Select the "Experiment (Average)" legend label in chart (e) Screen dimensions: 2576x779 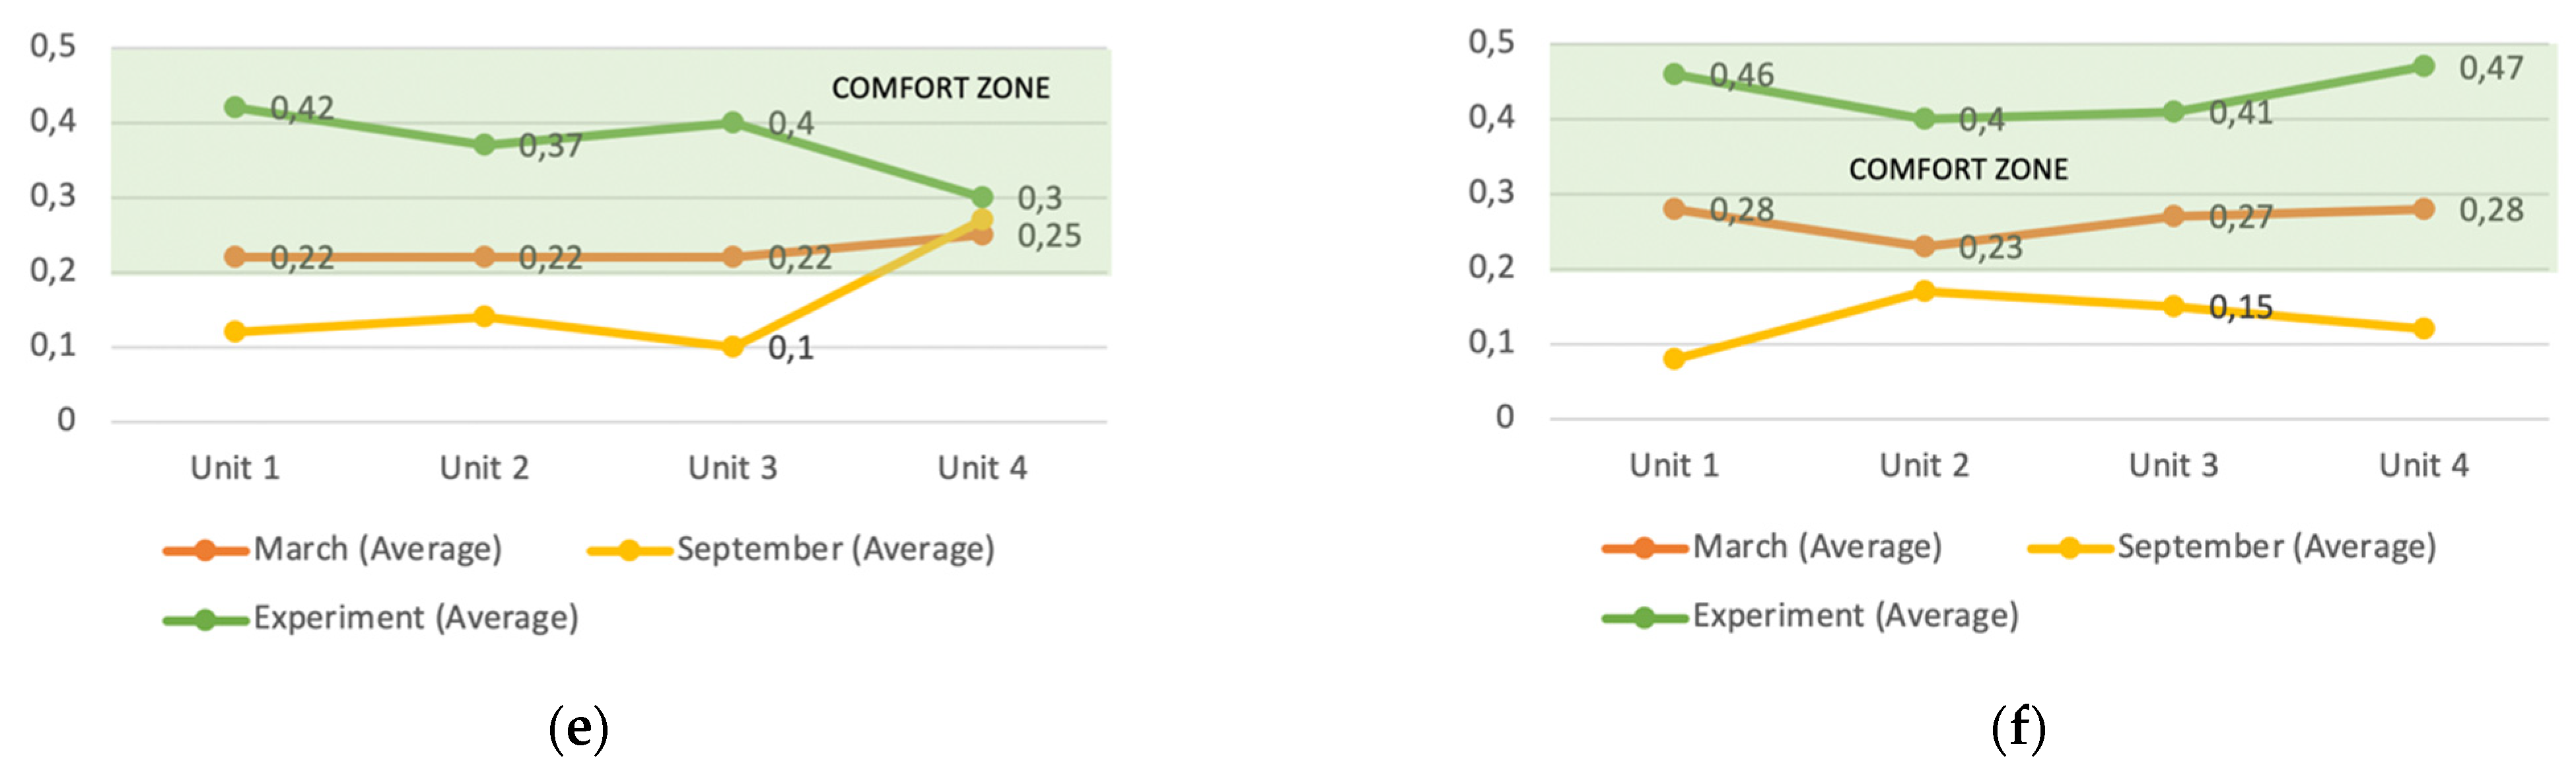point(416,618)
